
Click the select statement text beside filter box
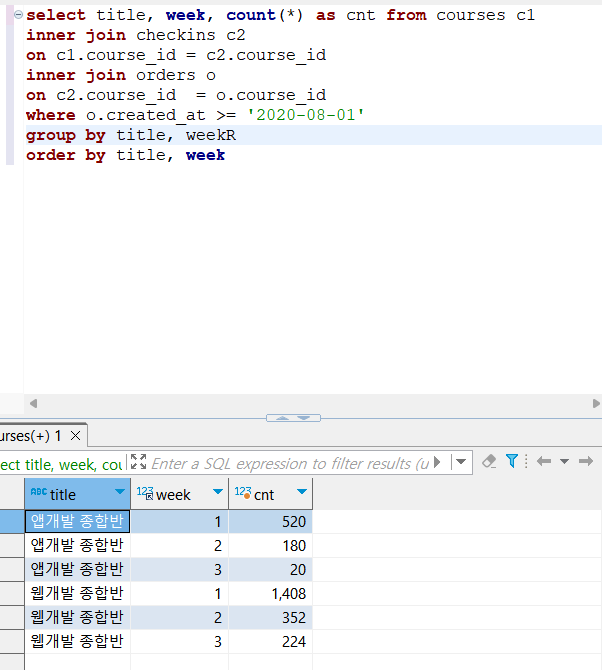61,464
